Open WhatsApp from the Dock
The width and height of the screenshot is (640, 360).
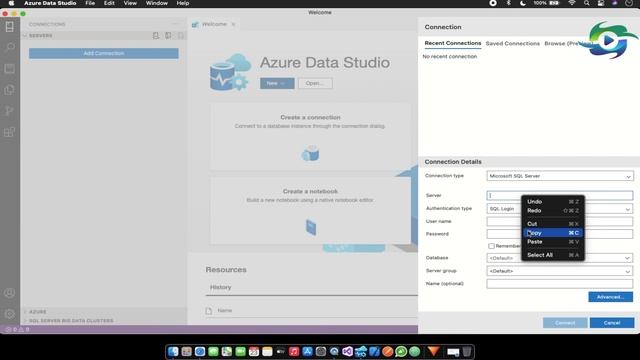[x=401, y=351]
